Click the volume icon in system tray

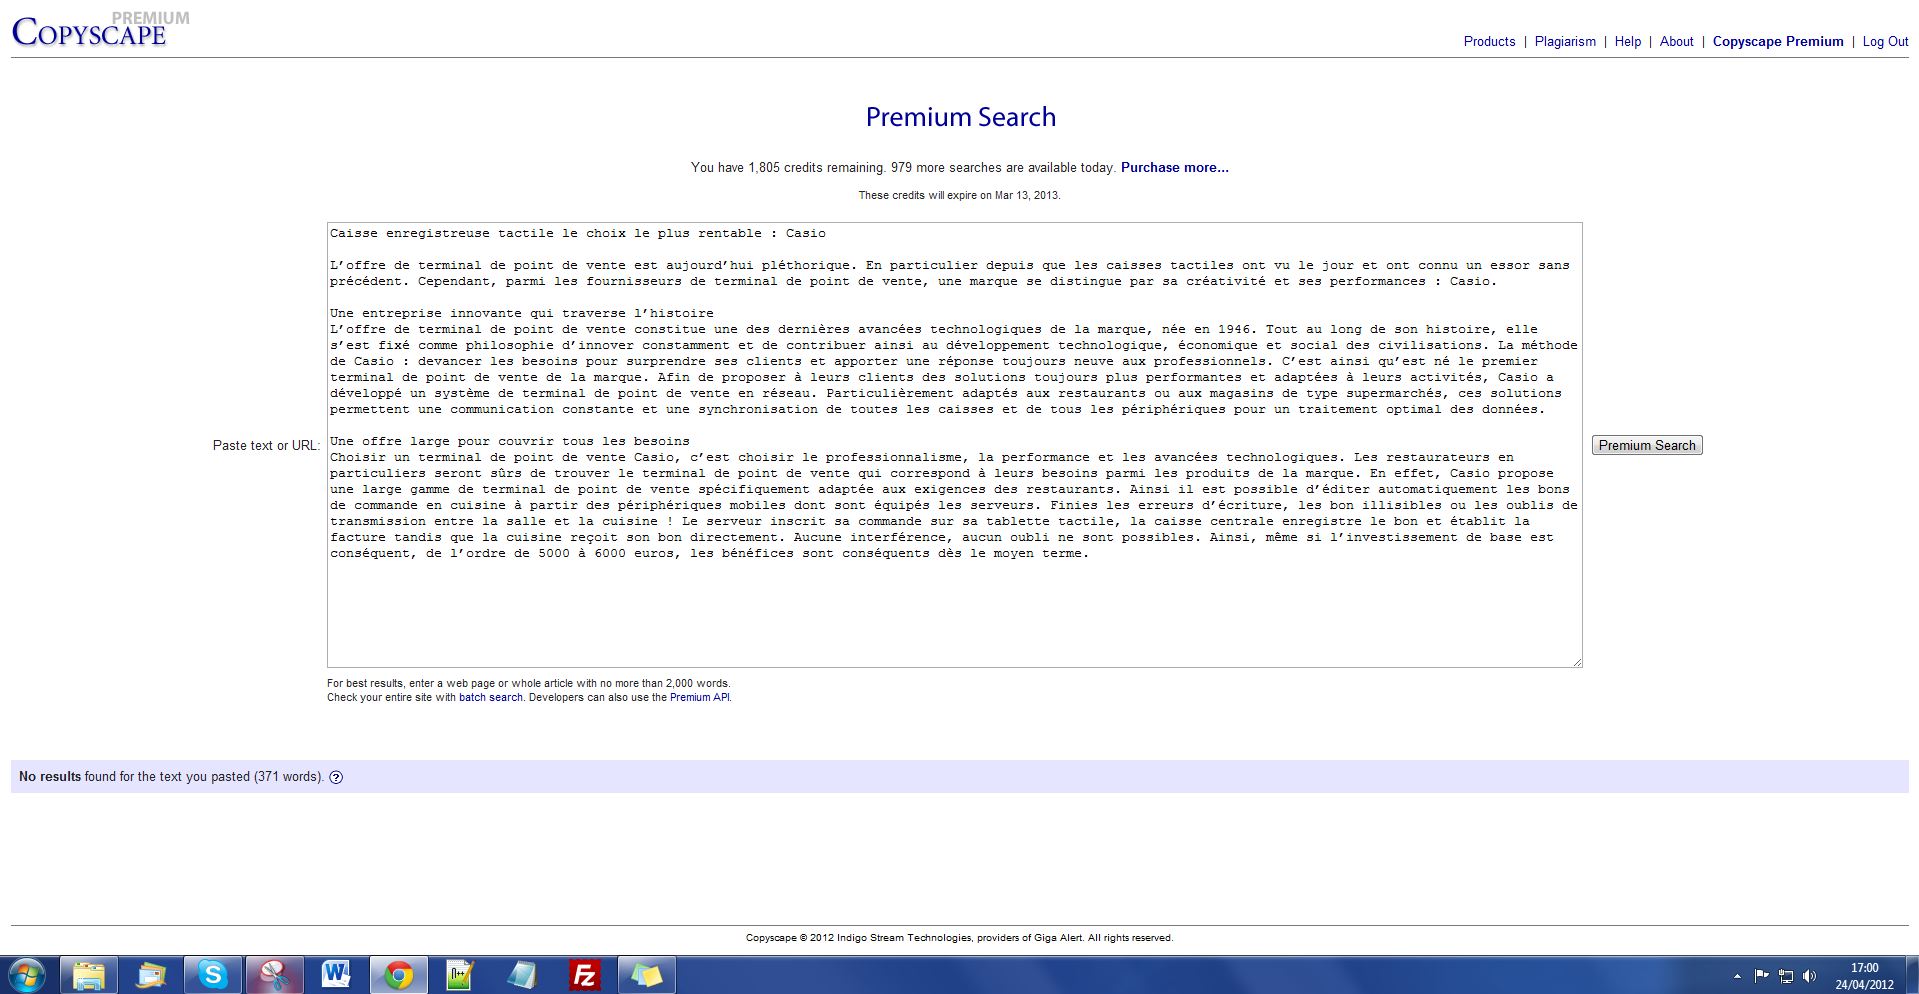1809,976
